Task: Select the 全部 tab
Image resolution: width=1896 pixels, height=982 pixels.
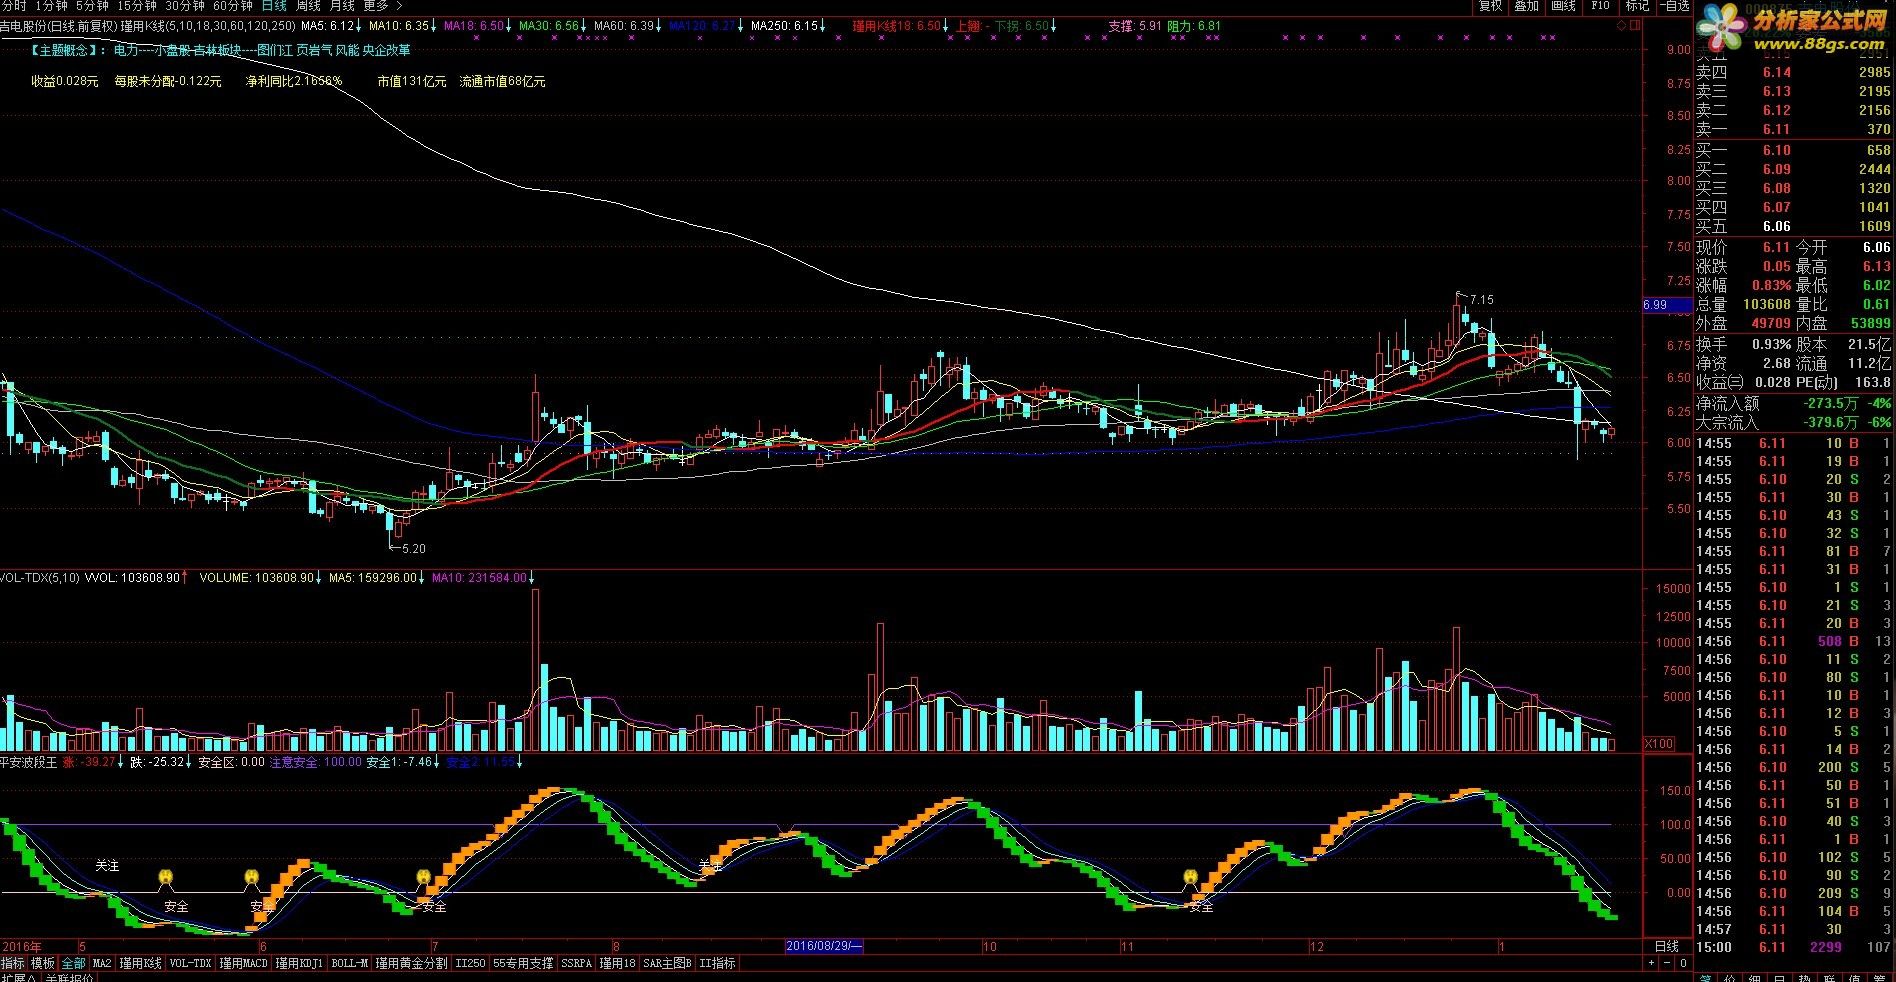Action: coord(73,963)
